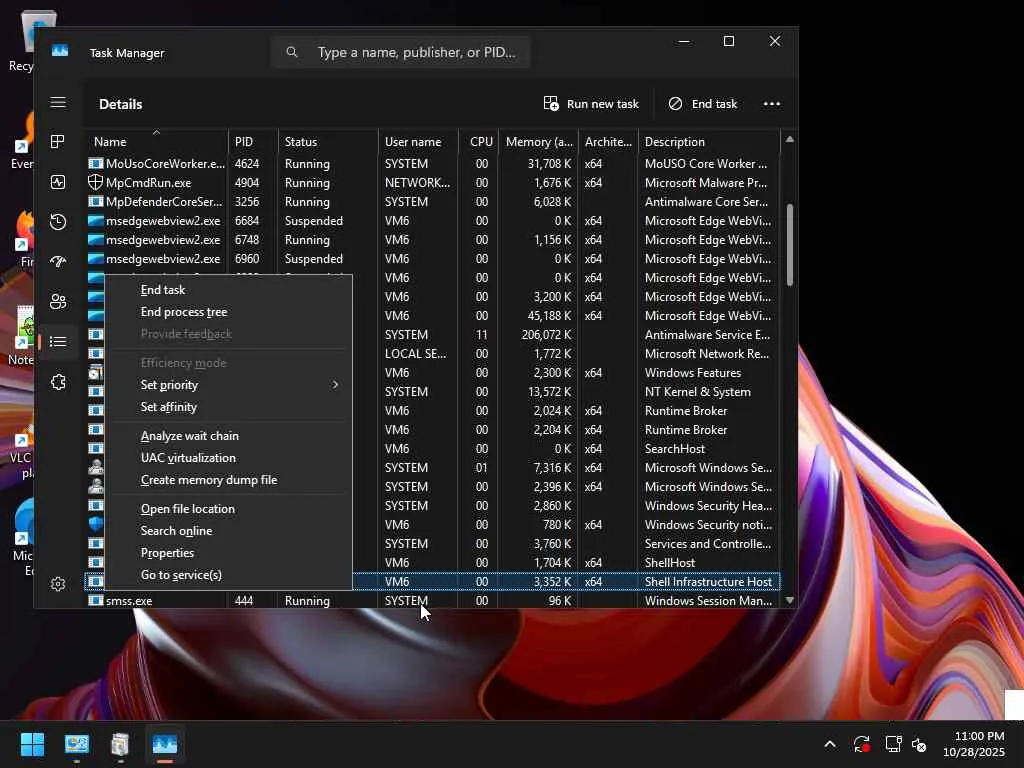Open the clock showing 11:00 PM
Screen dimensions: 1024x768
tap(974, 744)
